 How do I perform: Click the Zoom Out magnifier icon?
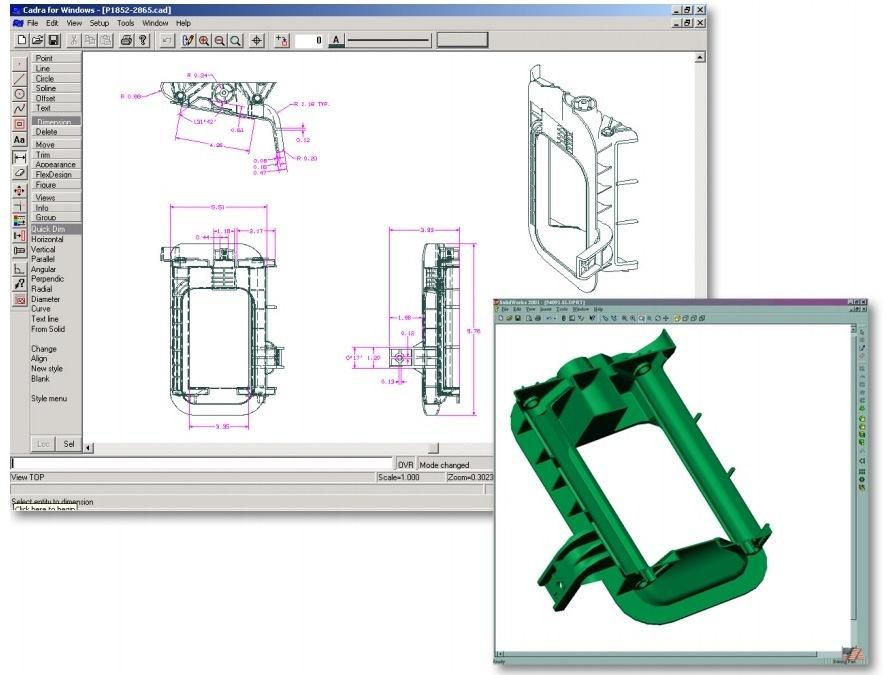click(x=220, y=40)
